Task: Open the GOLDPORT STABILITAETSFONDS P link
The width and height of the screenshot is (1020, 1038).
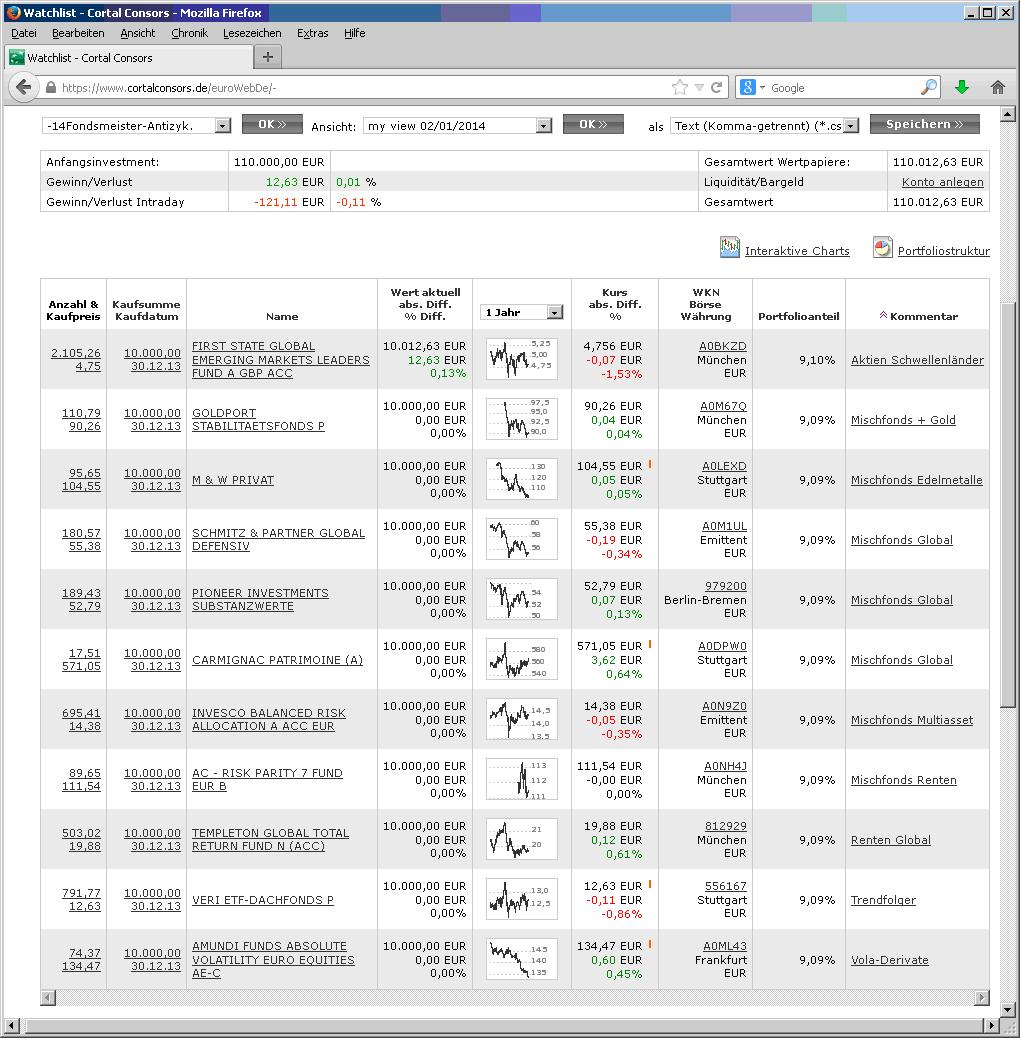Action: point(258,419)
